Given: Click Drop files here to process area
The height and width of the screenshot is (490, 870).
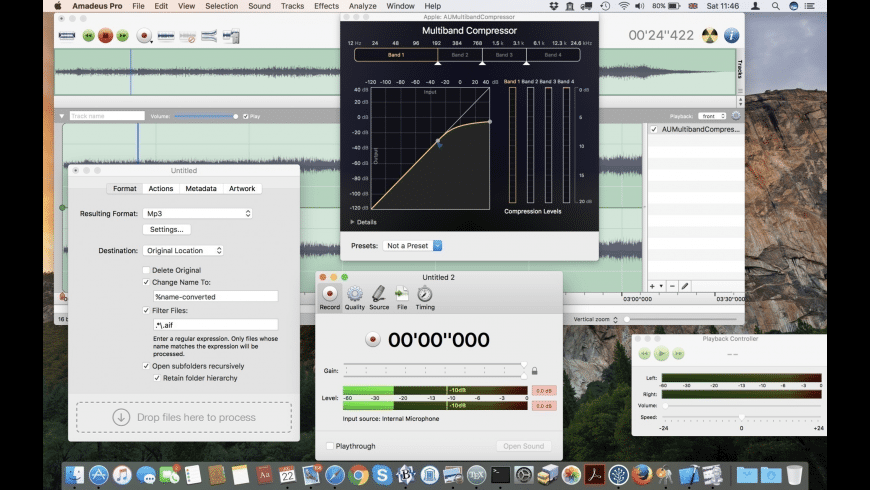Looking at the screenshot, I should (x=184, y=417).
